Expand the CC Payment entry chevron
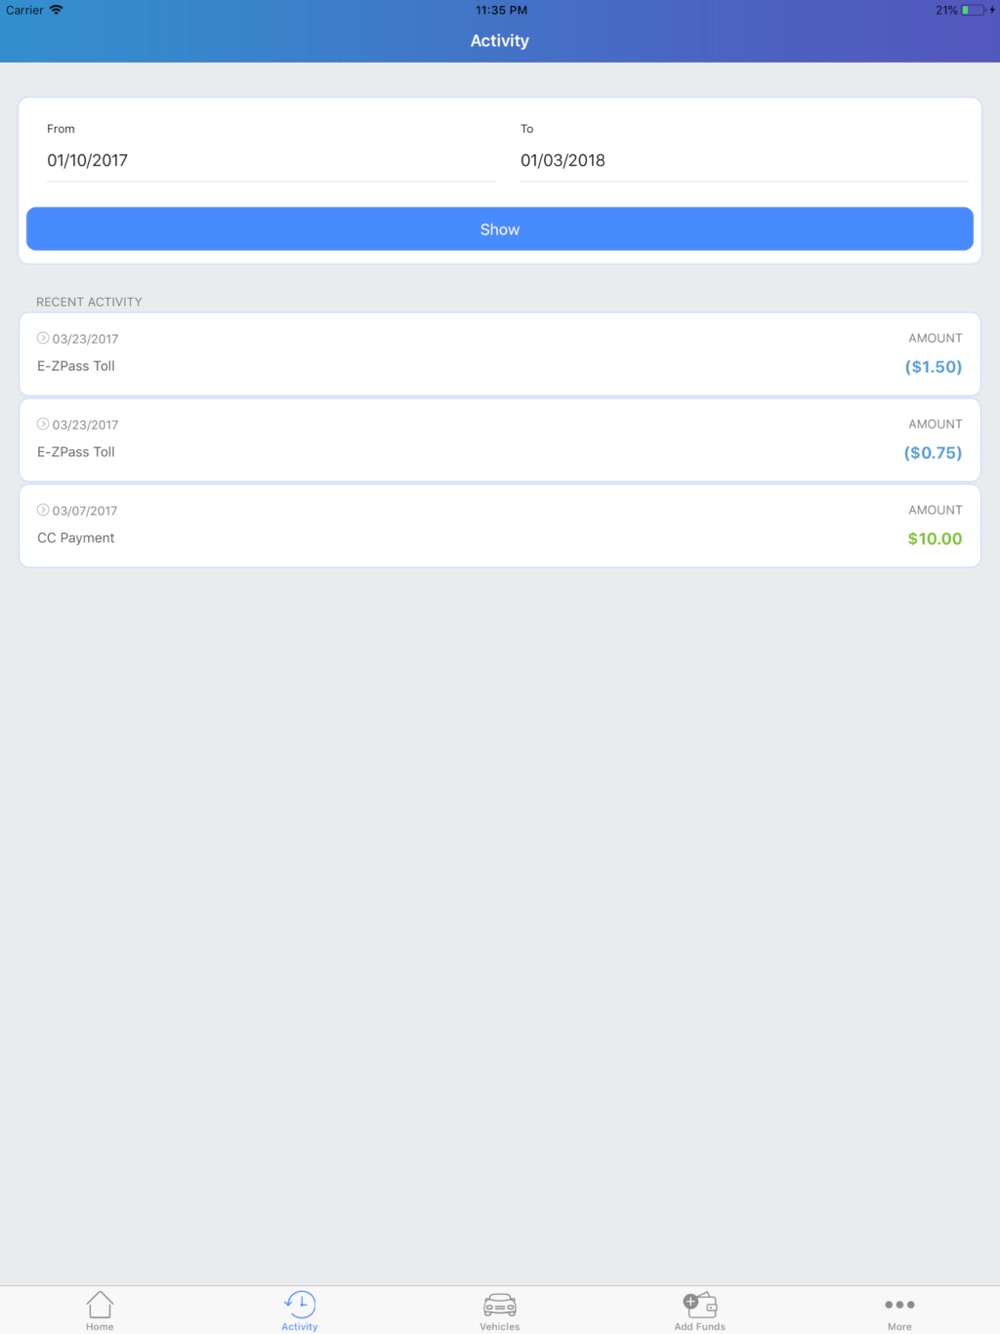The height and width of the screenshot is (1334, 1000). point(43,510)
